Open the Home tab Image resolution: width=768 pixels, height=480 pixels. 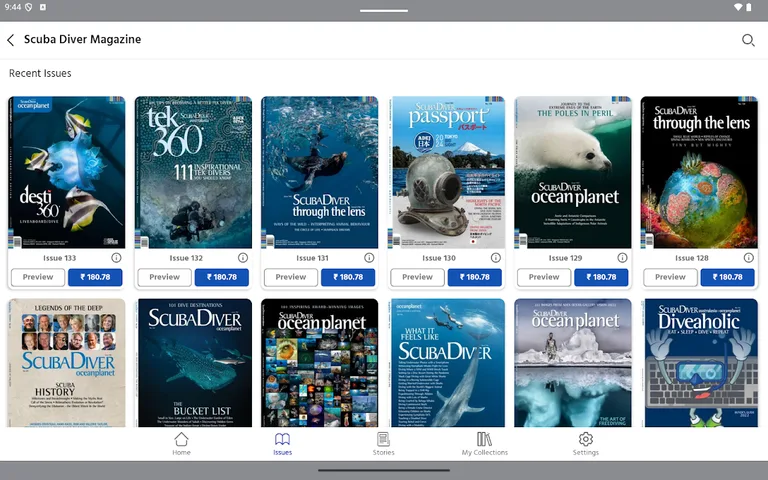coord(181,444)
